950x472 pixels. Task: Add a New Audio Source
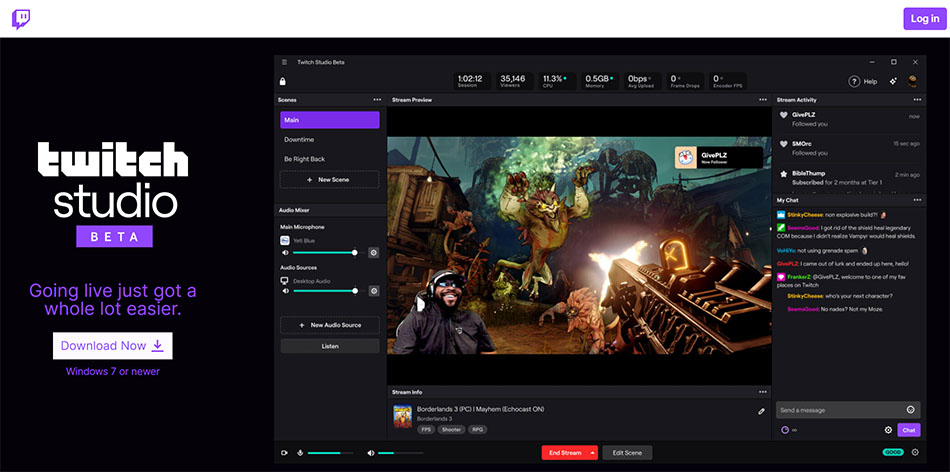coord(330,325)
